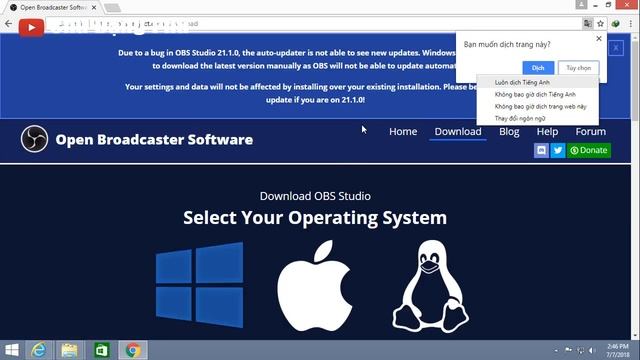The height and width of the screenshot is (360, 640).
Task: Dismiss the blue update notice banner
Action: [616, 48]
